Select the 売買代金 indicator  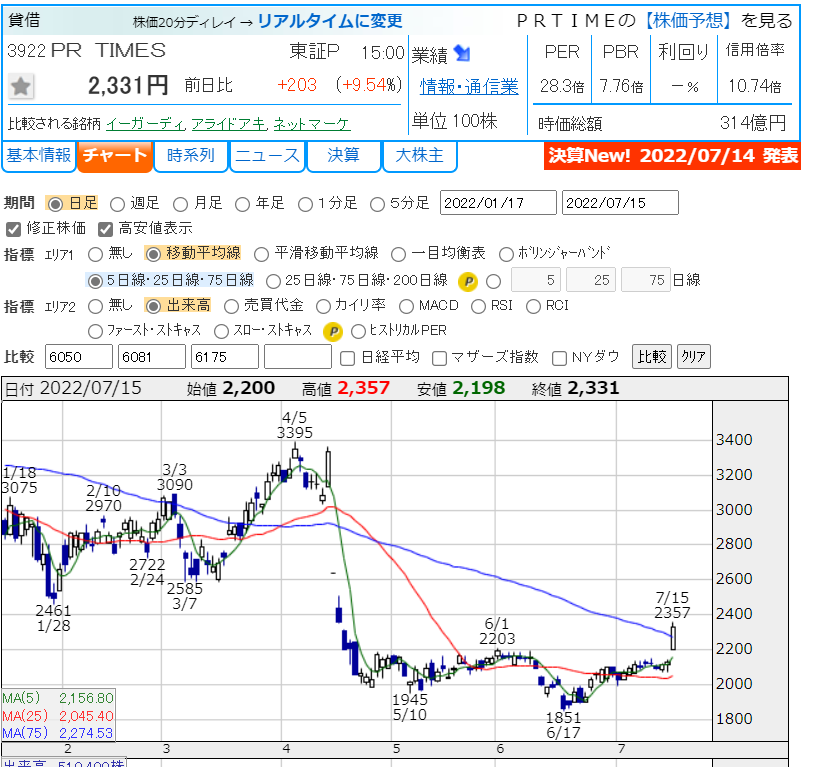point(231,306)
